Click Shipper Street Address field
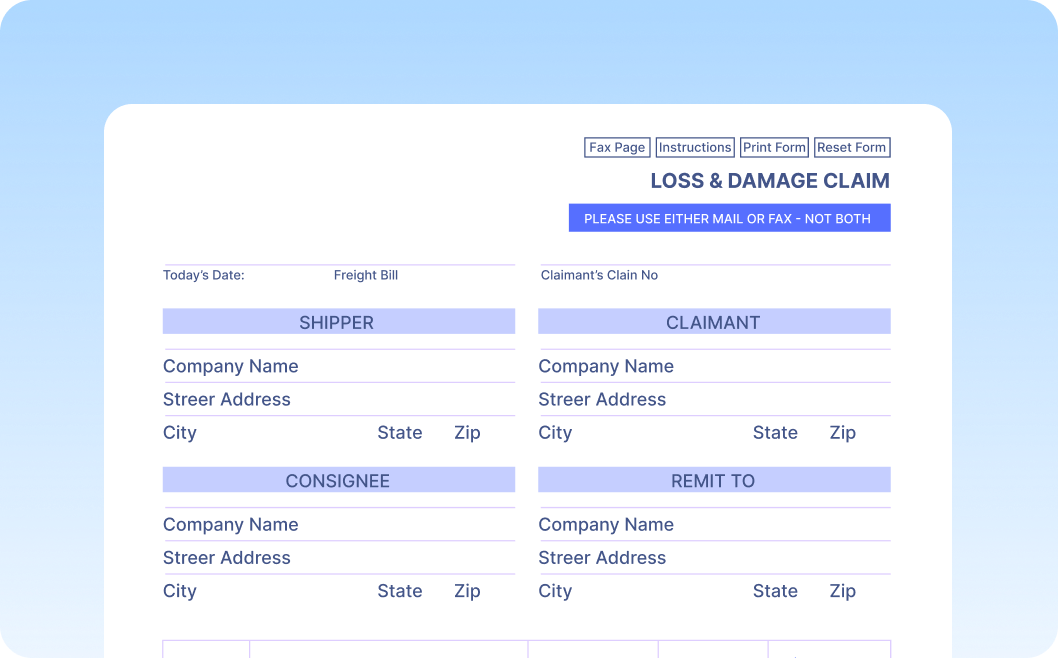 400,399
